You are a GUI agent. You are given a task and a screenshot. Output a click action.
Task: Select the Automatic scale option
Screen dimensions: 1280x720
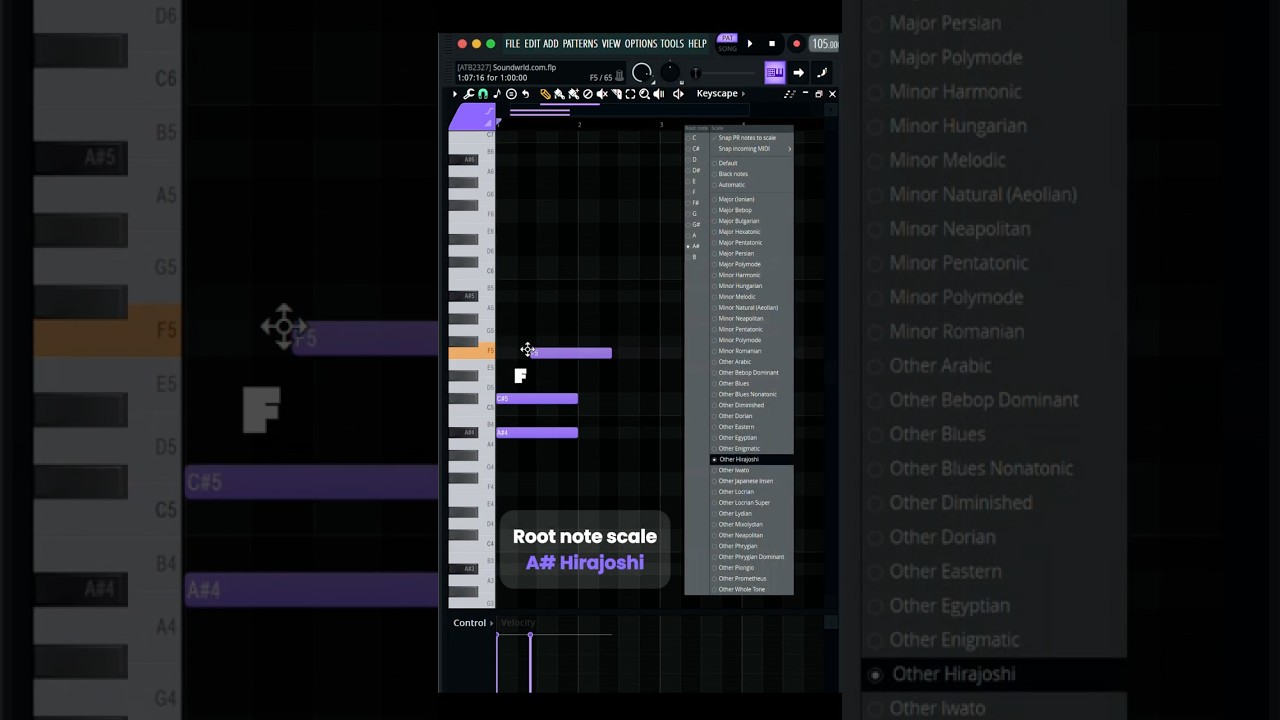pos(732,185)
